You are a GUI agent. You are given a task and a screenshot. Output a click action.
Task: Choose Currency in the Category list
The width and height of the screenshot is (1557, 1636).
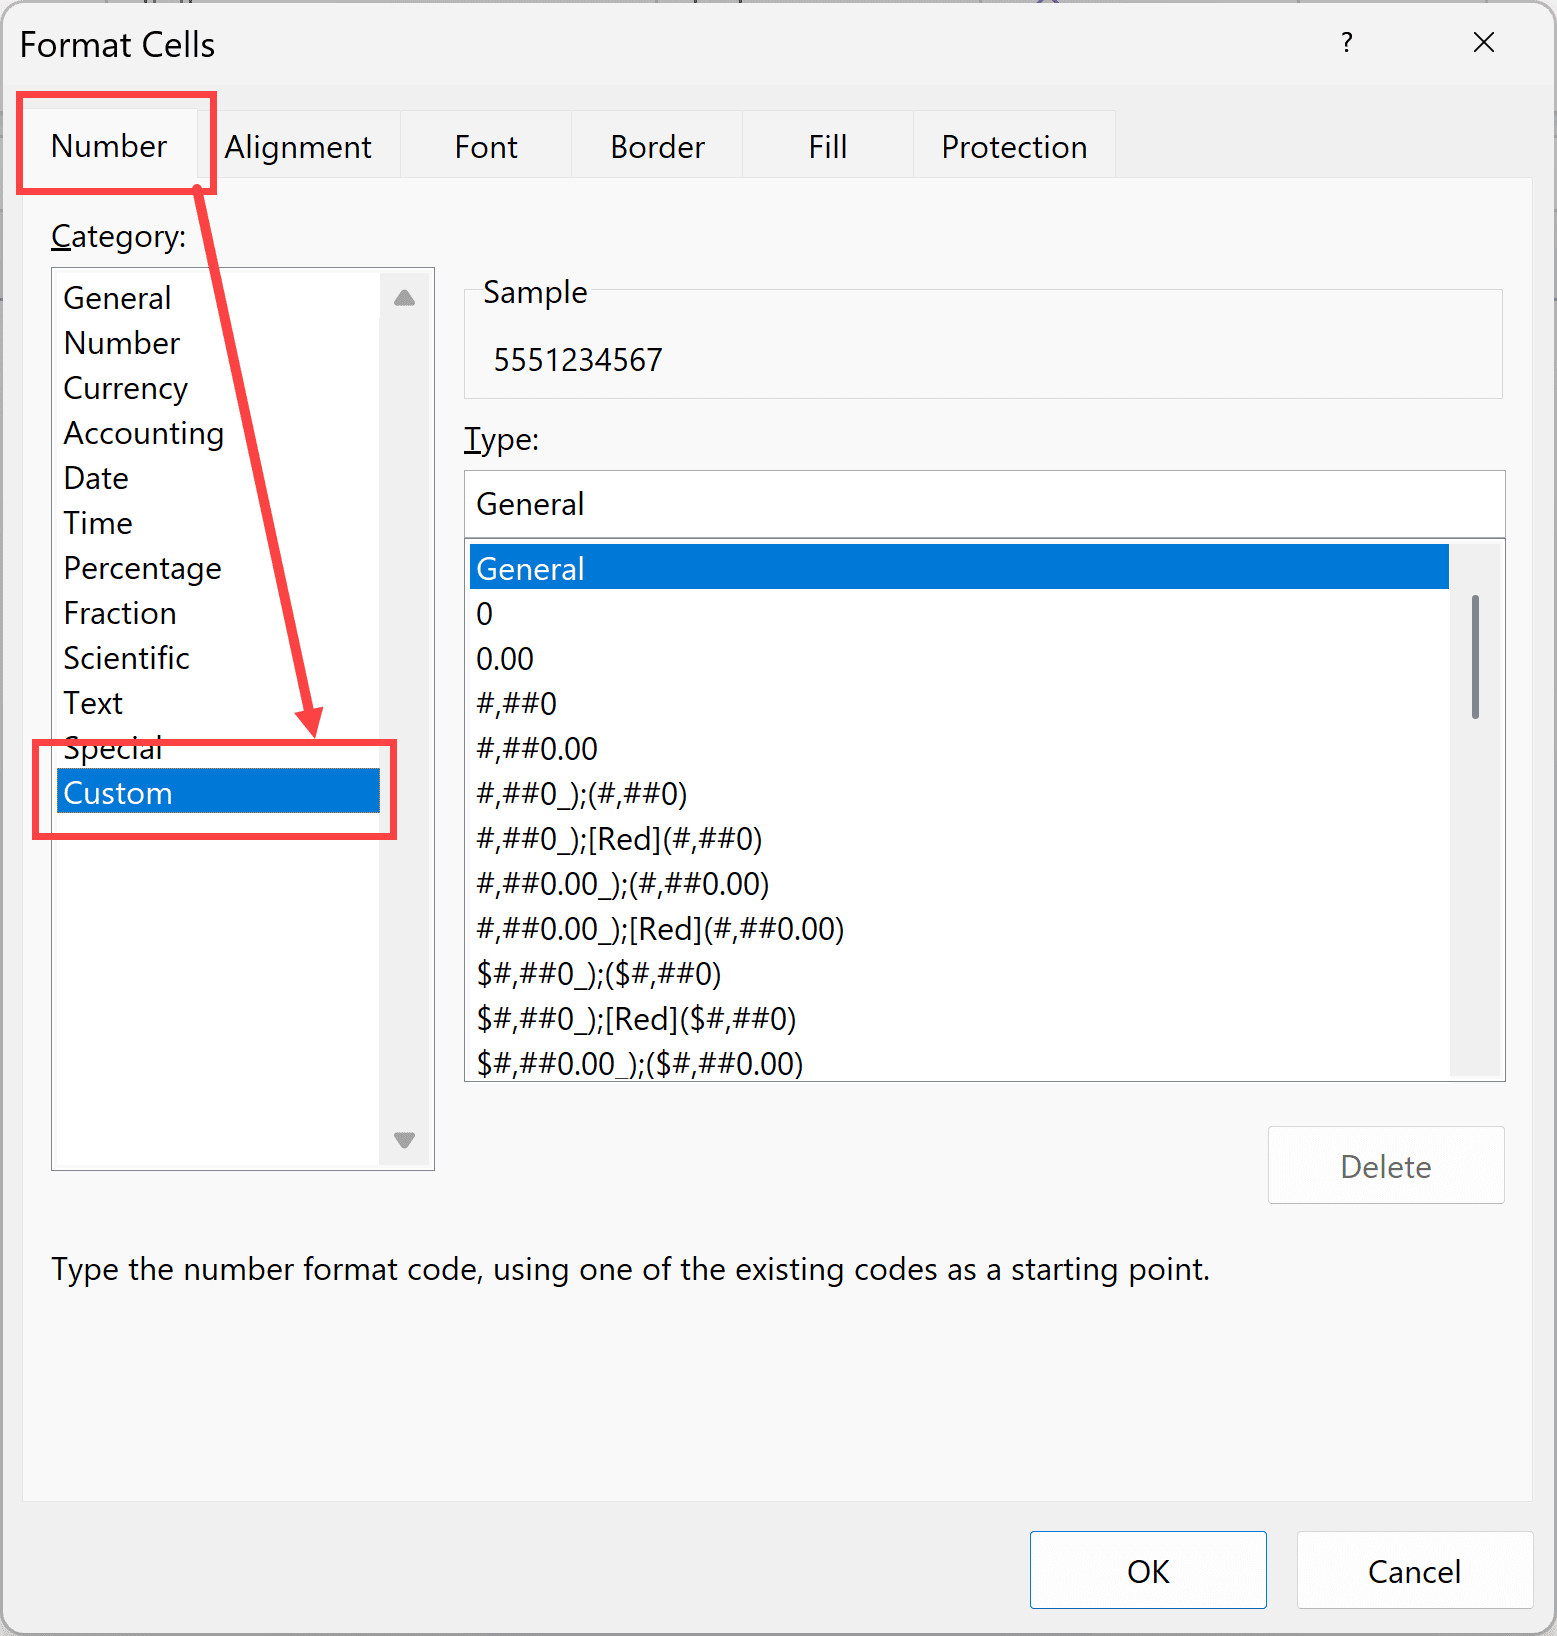[x=126, y=388]
